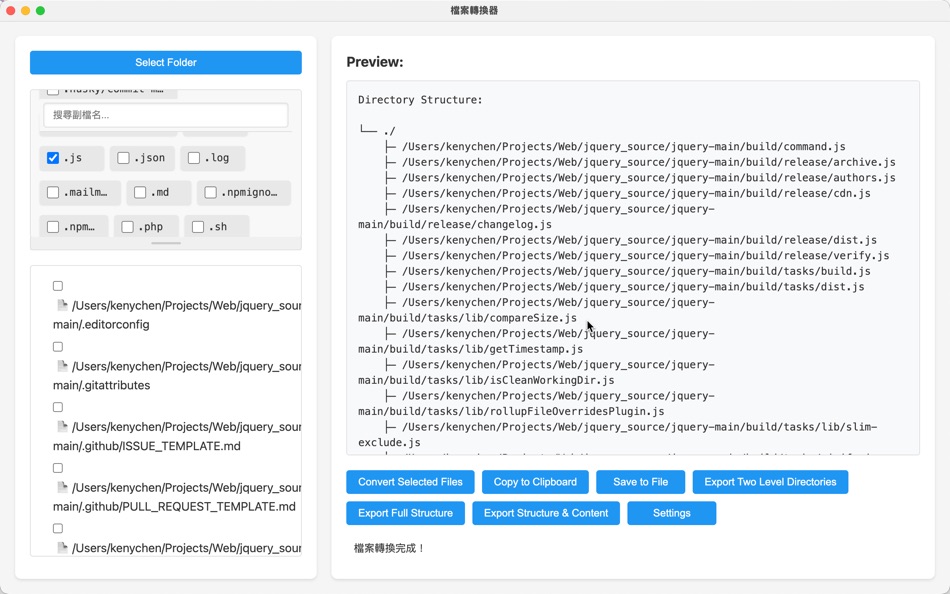Screen dimensions: 950x594
Task: Tick the .md extension checkbox
Action: point(140,192)
